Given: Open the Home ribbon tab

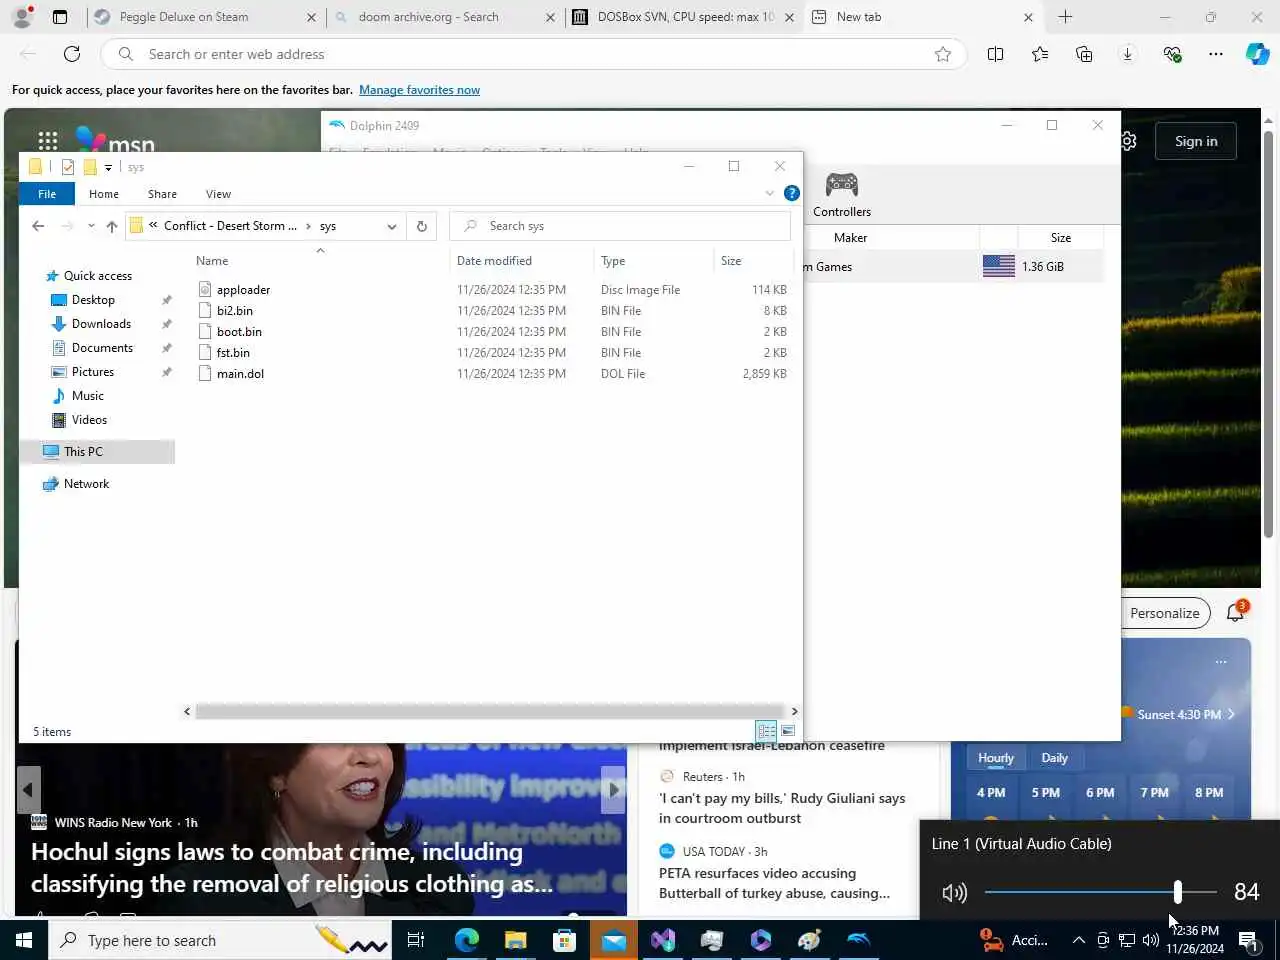Looking at the screenshot, I should pos(103,194).
